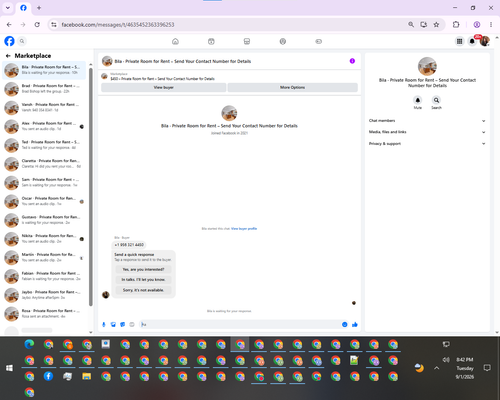
Task: Open the Chrome profile icon
Action: pos(477,25)
